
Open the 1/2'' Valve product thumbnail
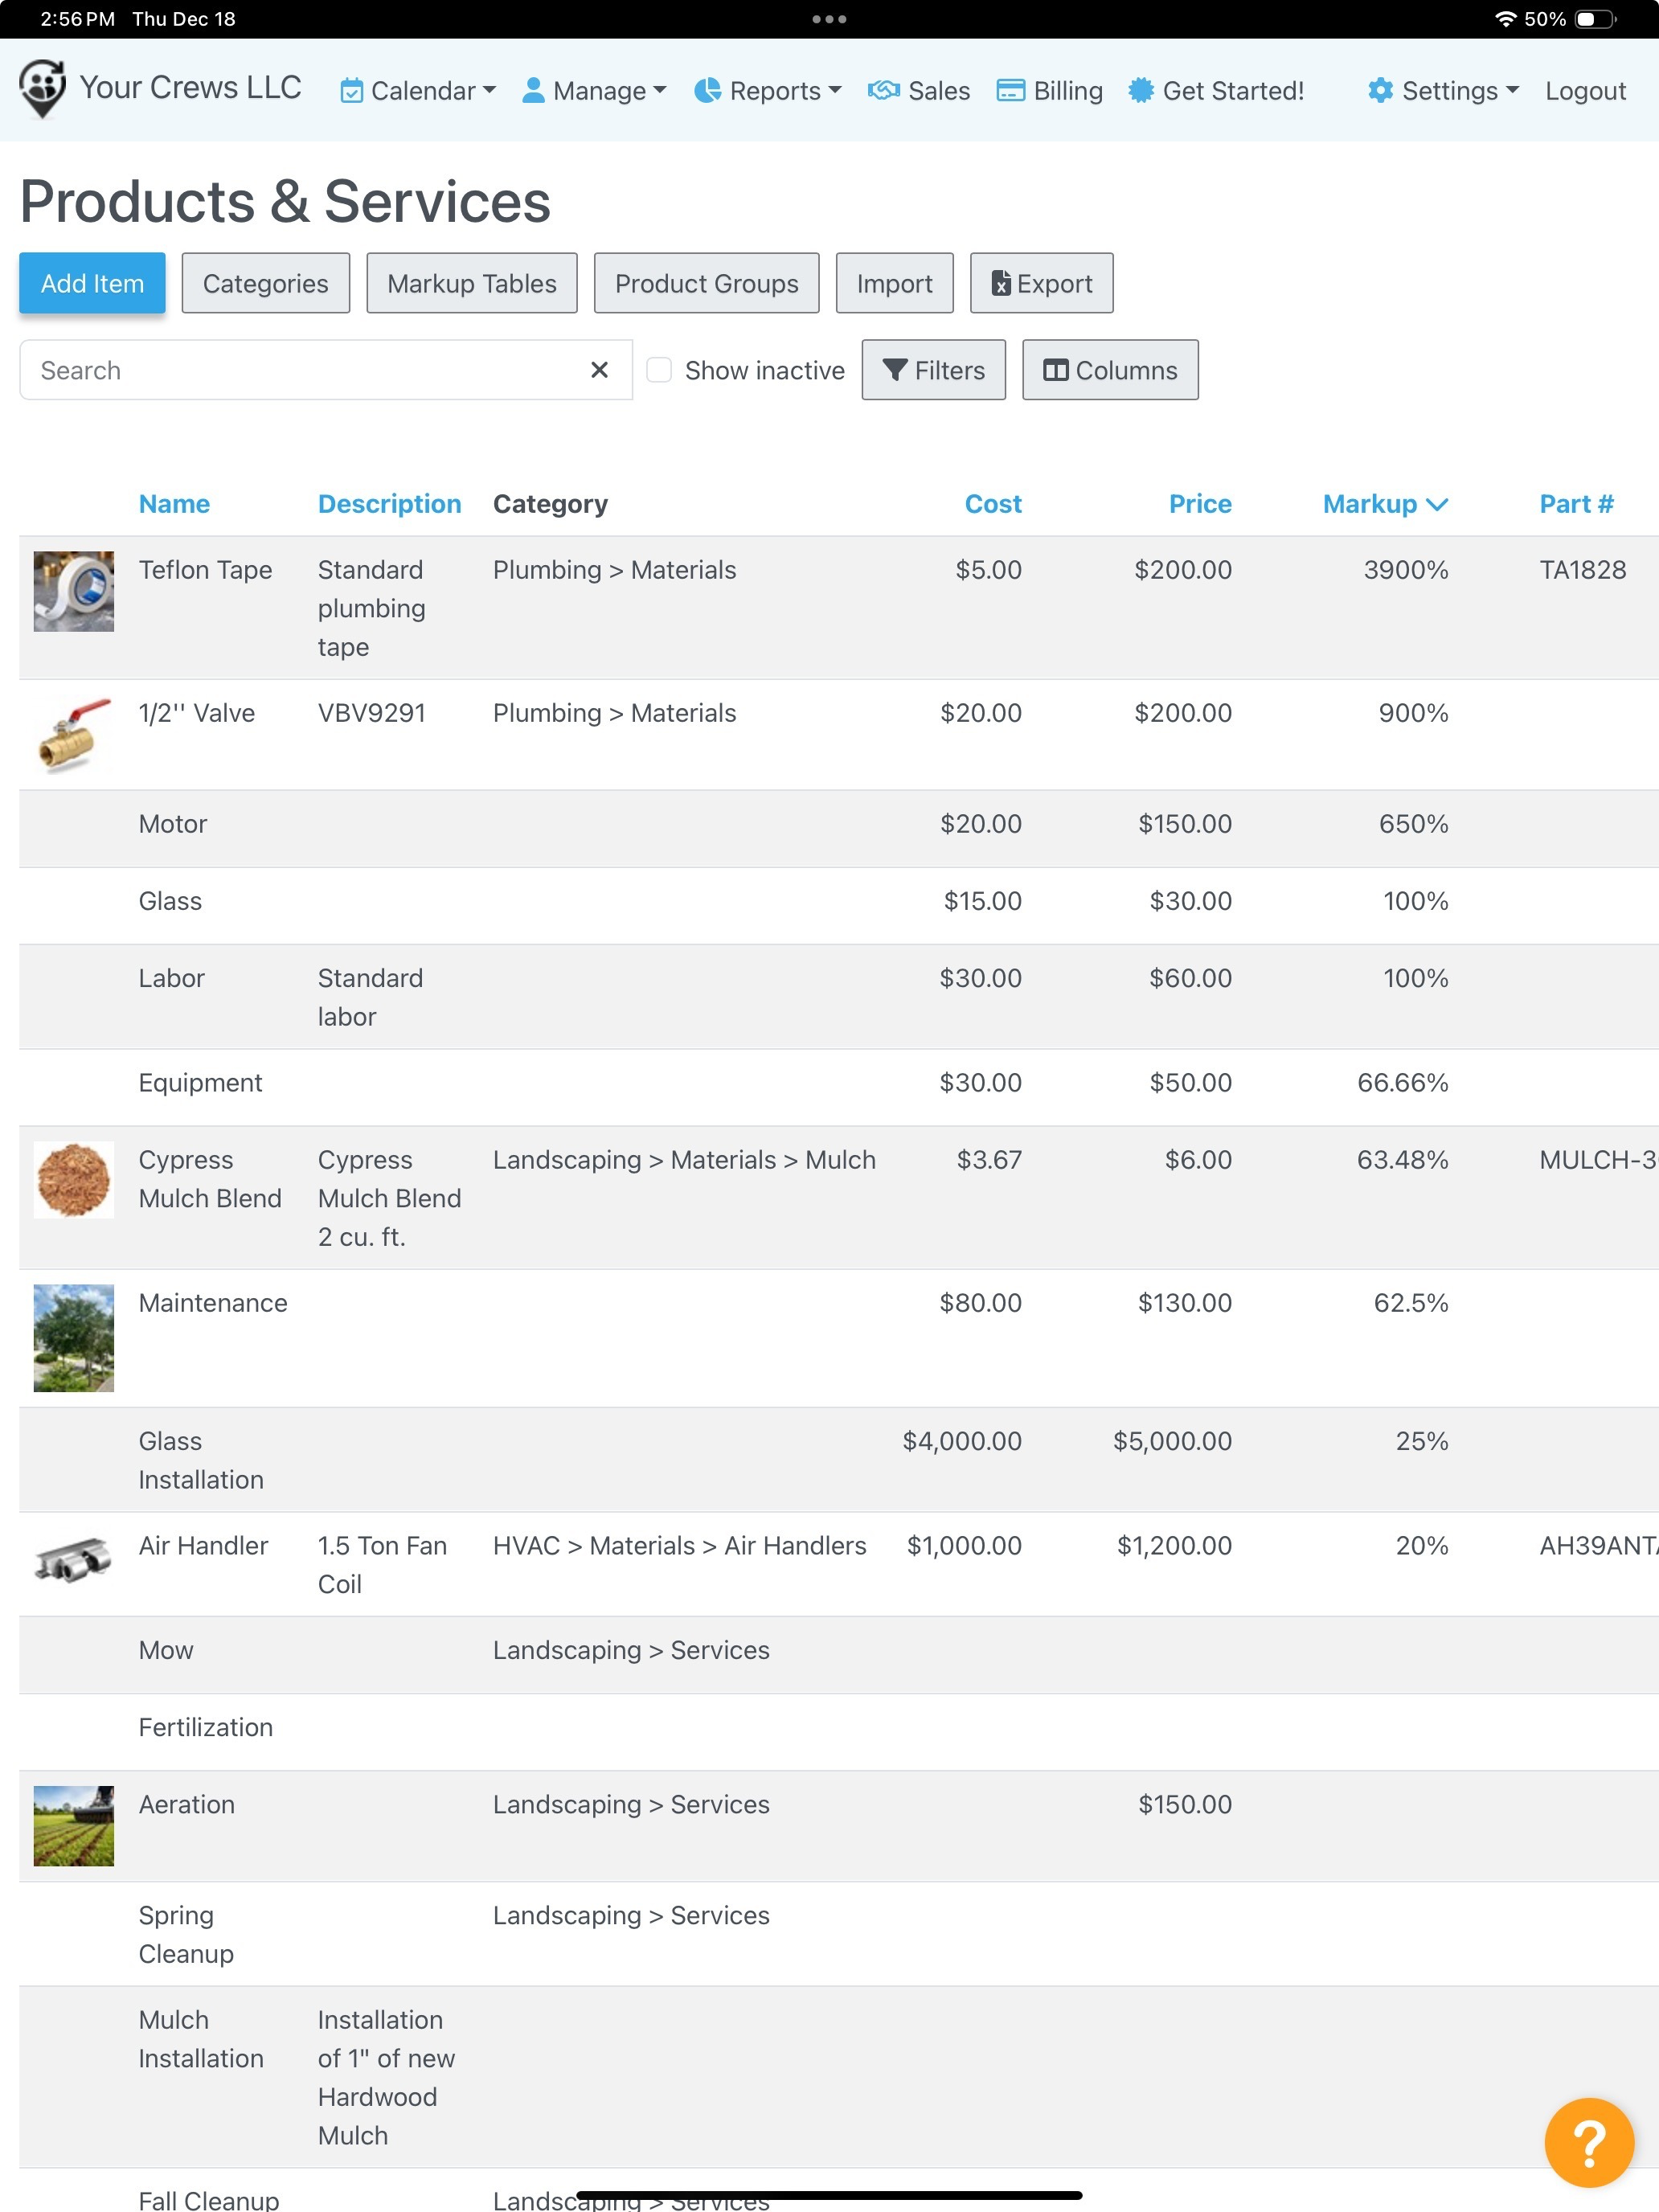click(74, 735)
